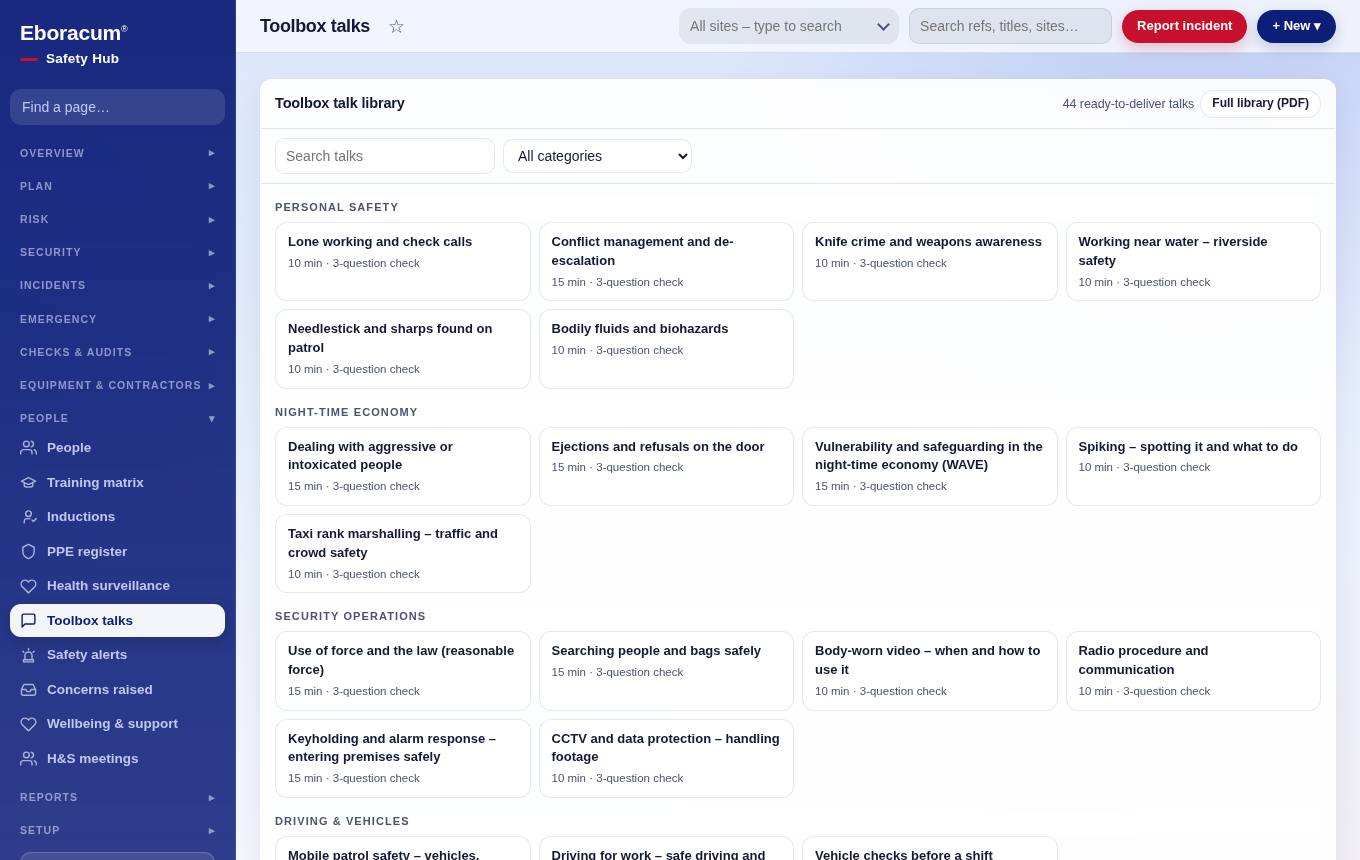Collapse the People sidebar section
The image size is (1360, 860).
tap(117, 418)
